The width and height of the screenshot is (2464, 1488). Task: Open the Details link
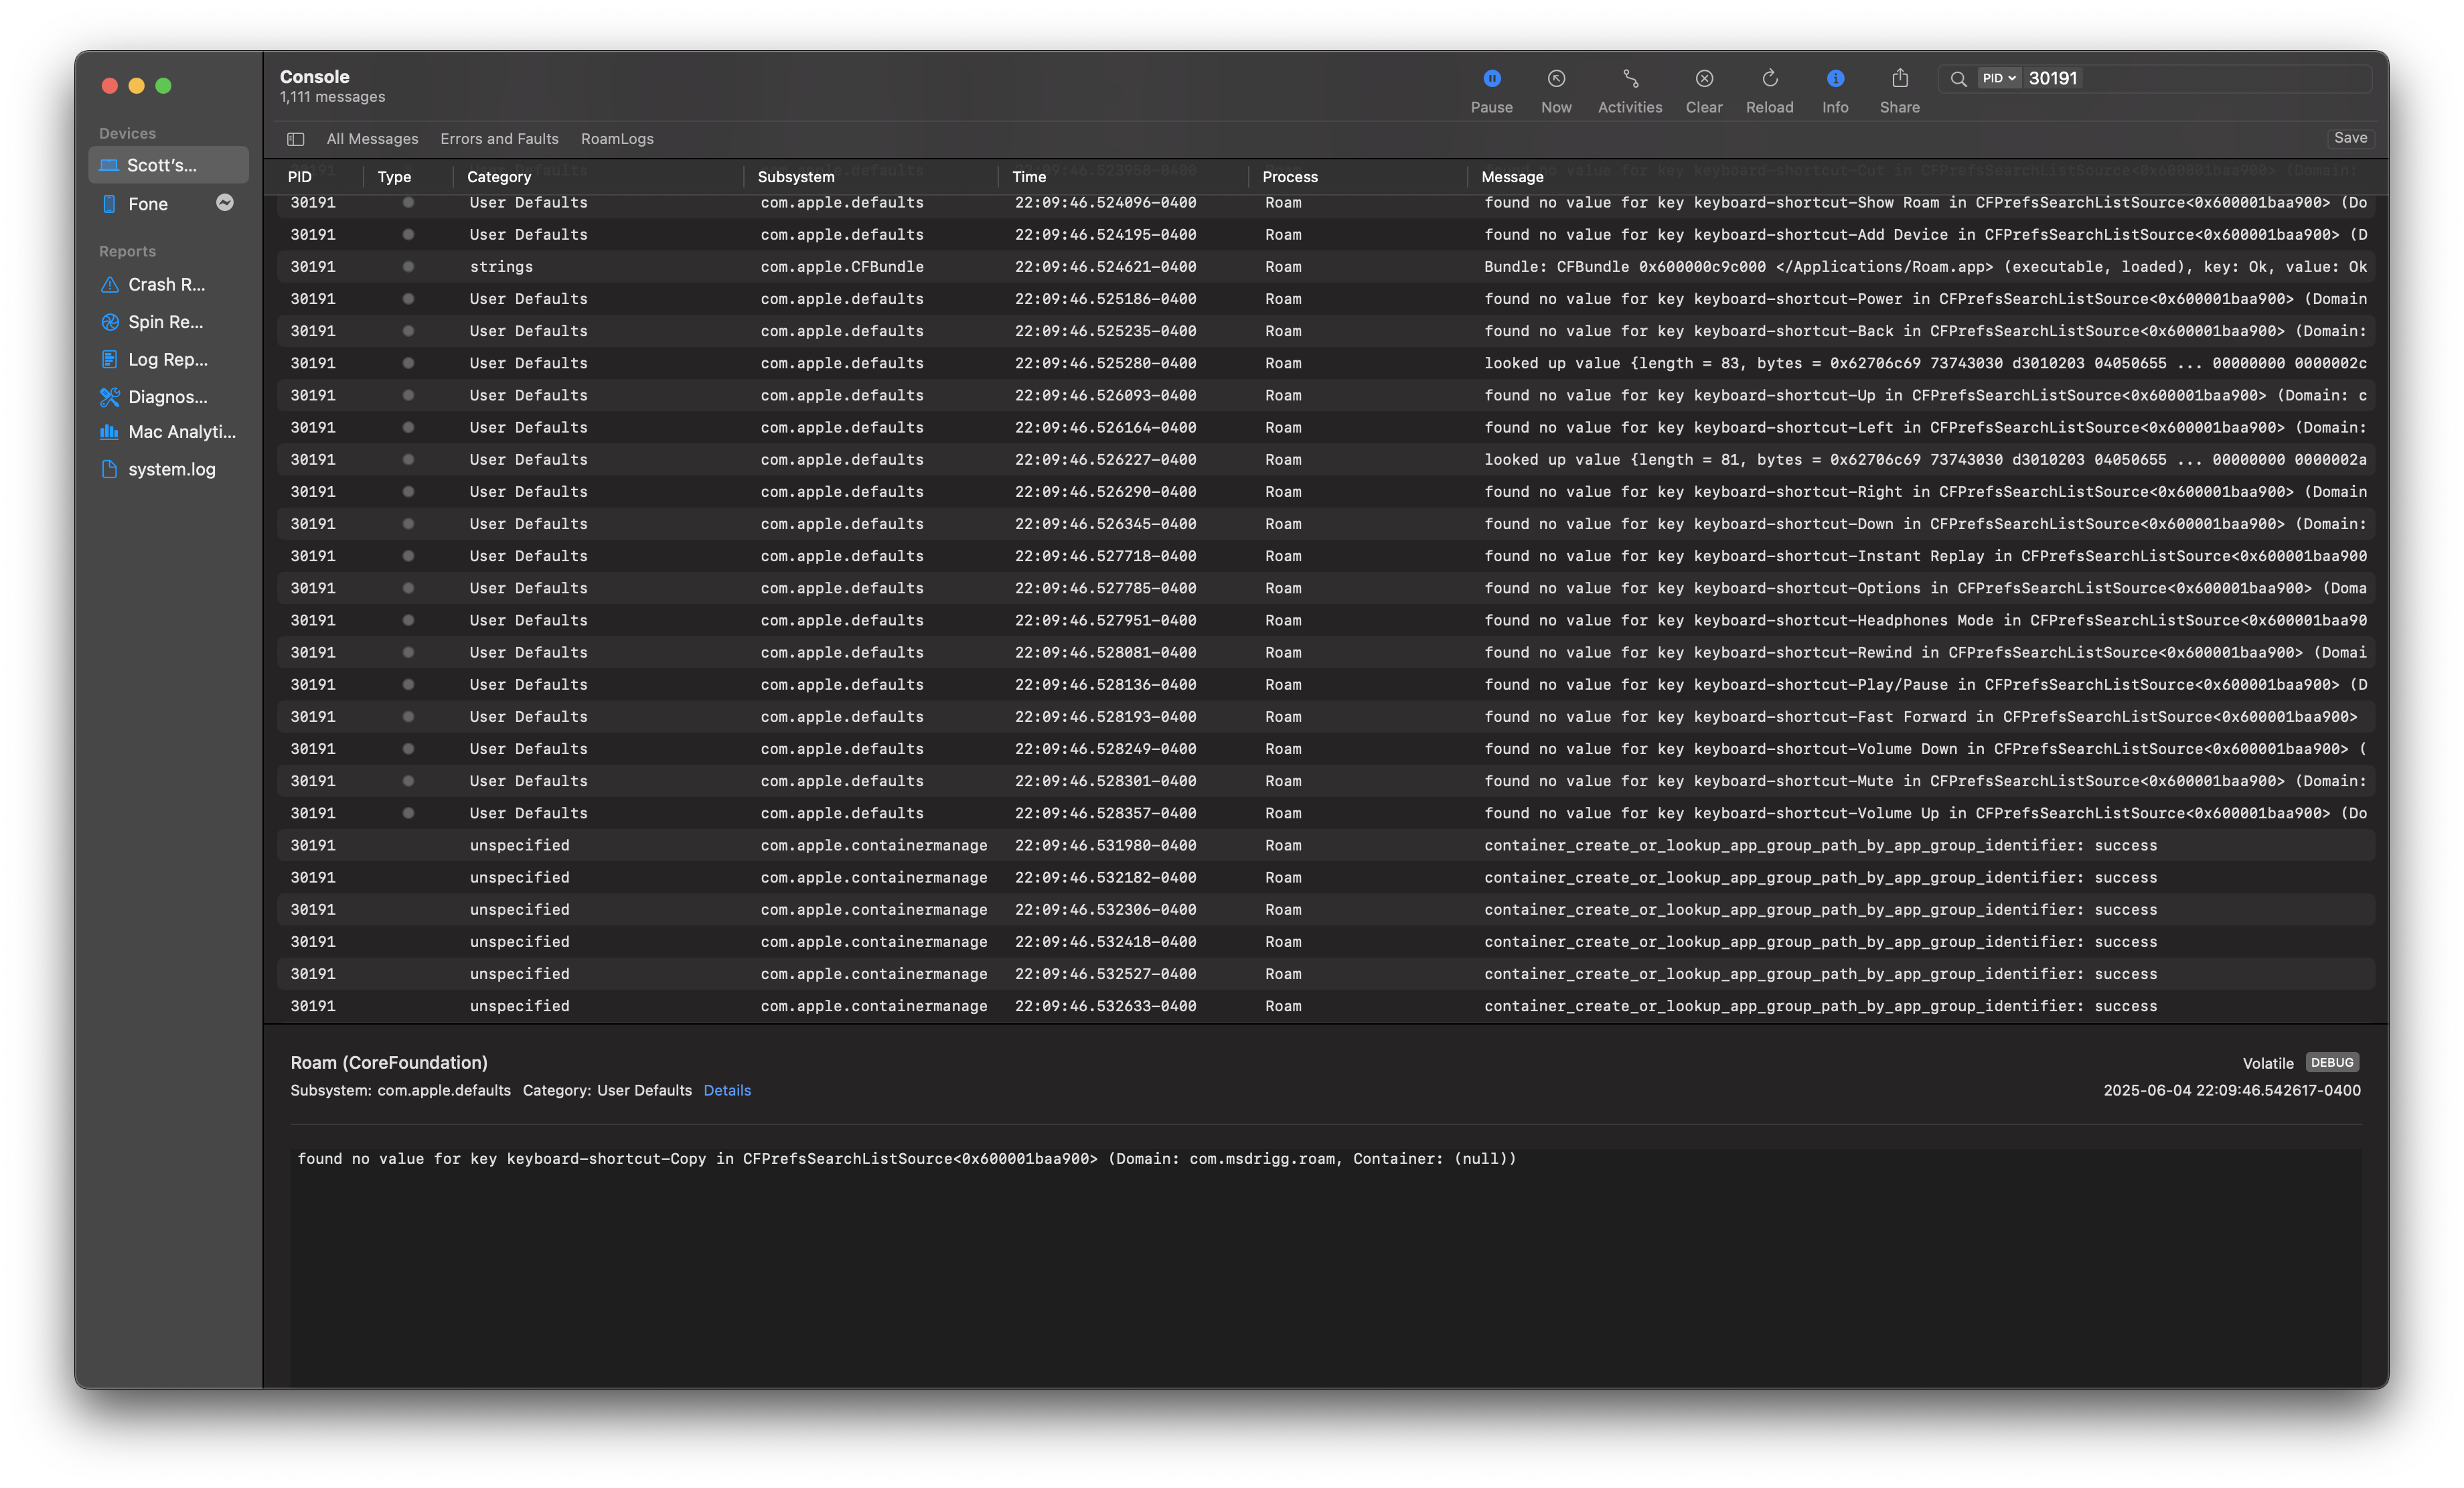[726, 1090]
